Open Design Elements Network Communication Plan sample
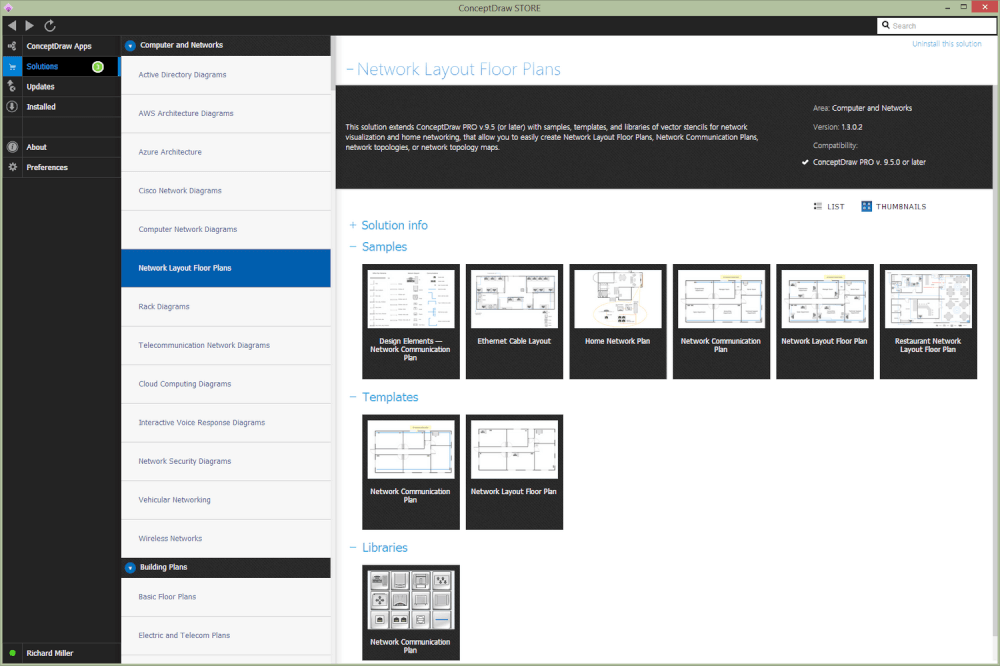This screenshot has height=666, width=1000. [411, 322]
